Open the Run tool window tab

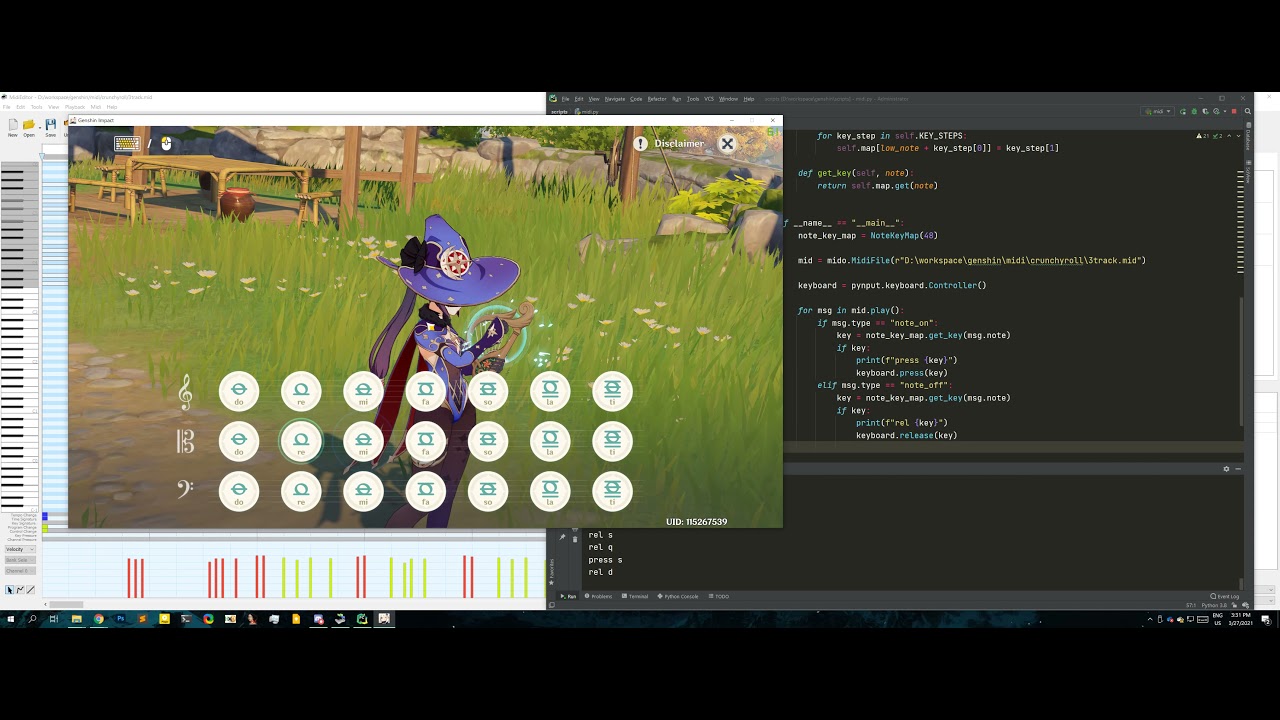click(x=567, y=596)
